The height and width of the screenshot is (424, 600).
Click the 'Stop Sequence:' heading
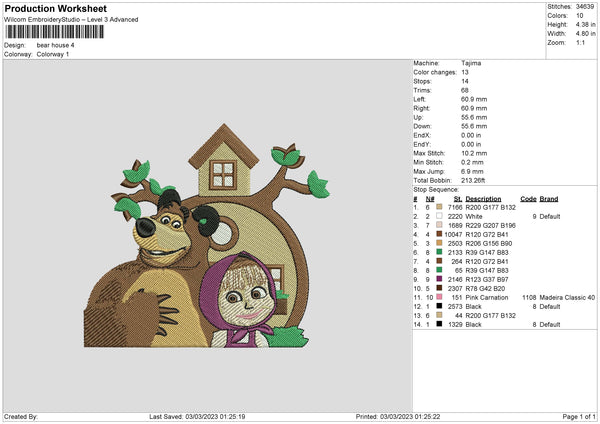436,189
